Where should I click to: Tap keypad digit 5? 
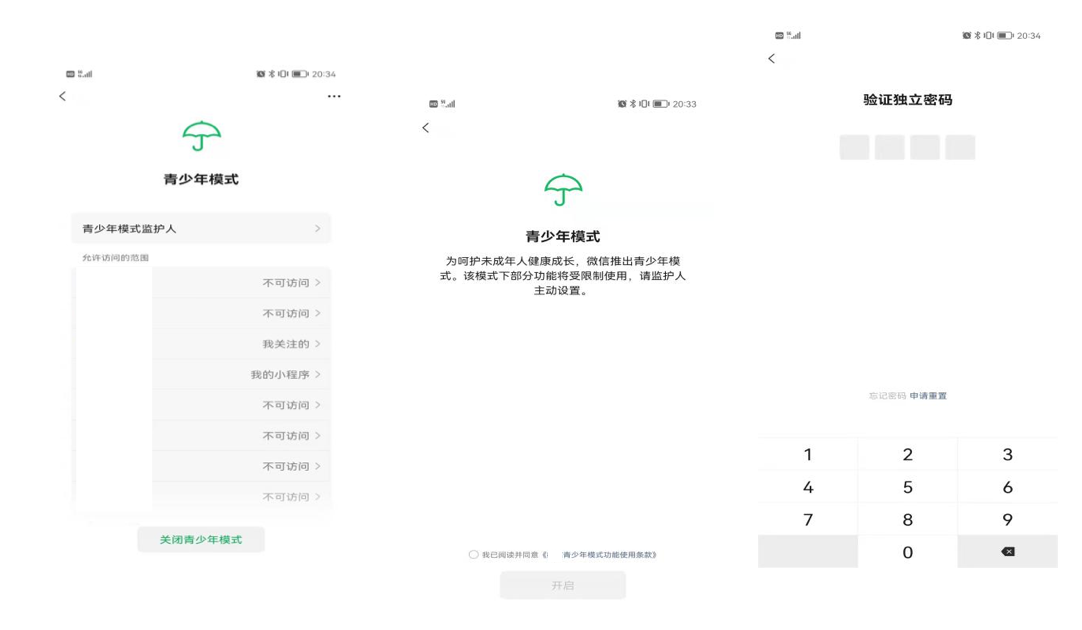[x=907, y=487]
